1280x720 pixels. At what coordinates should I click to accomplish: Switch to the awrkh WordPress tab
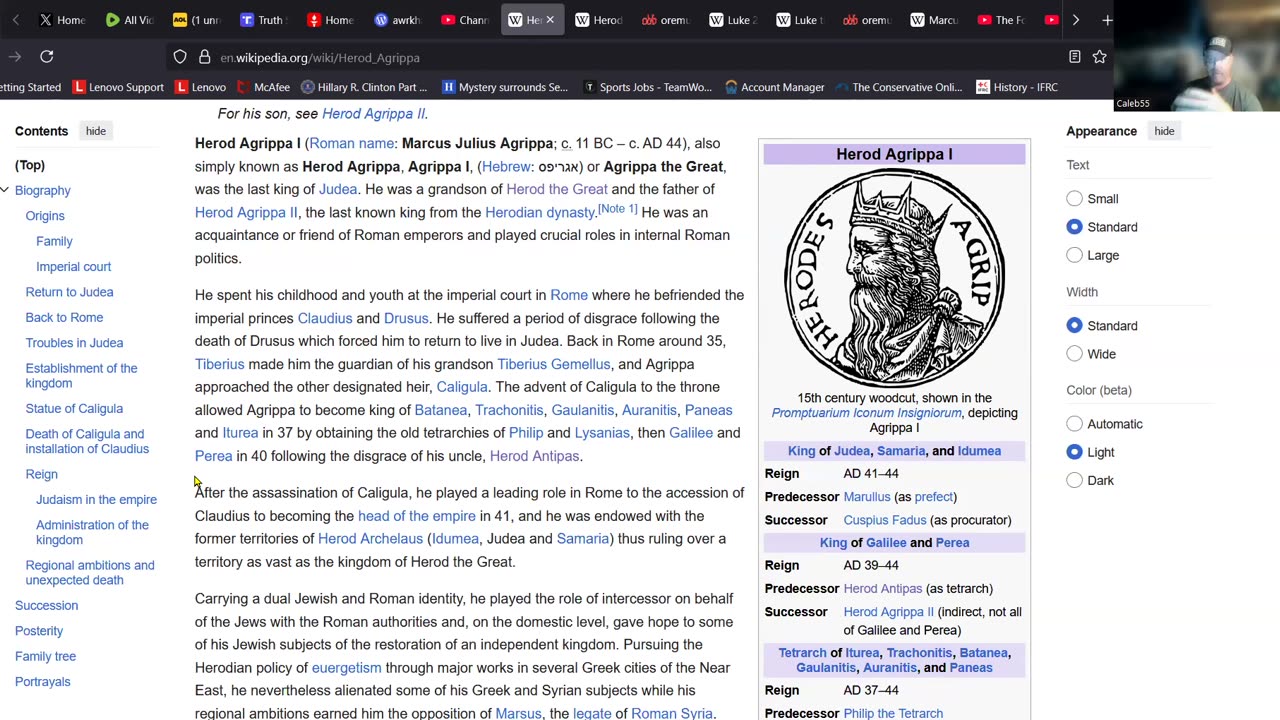(397, 20)
